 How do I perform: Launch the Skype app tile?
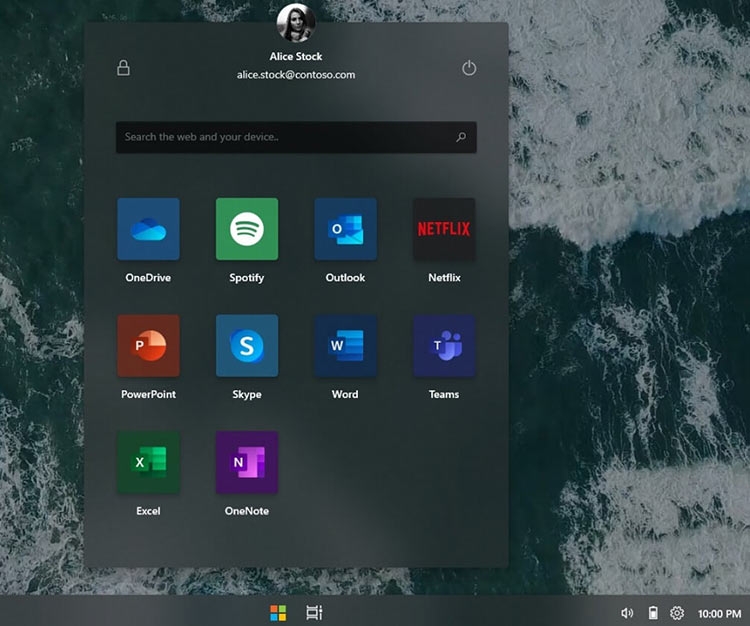tap(247, 346)
